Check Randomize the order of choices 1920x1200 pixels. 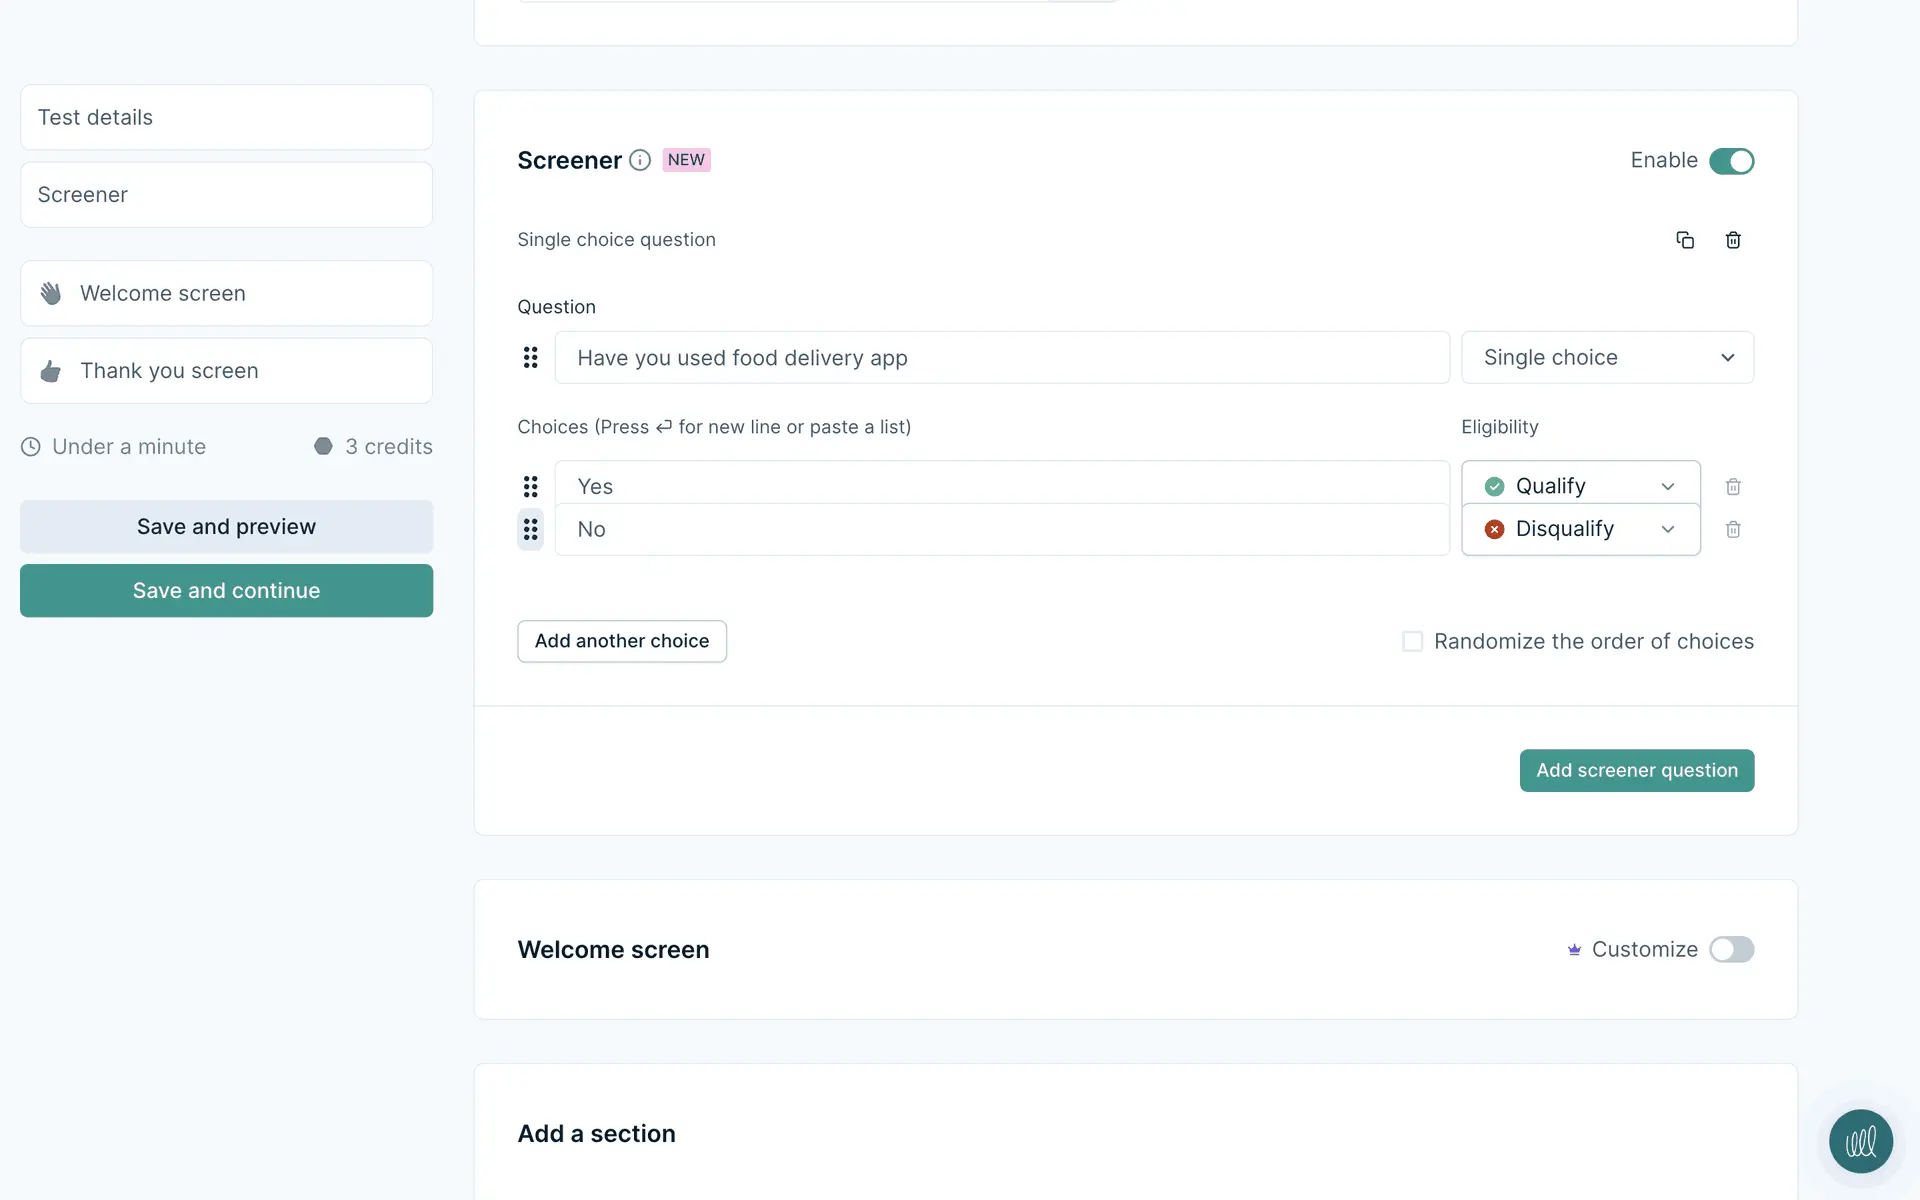coord(1412,641)
